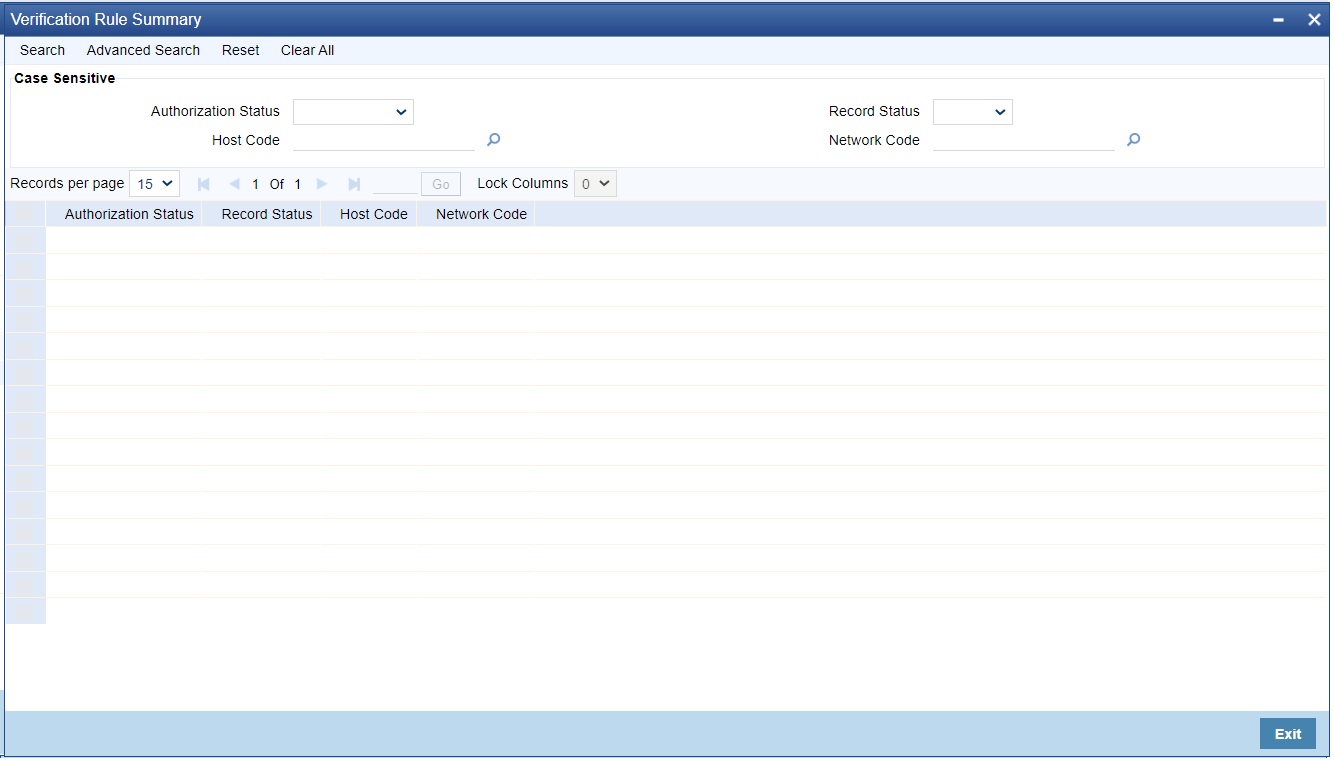Viewport: 1334px width, 761px height.
Task: Change Records per page dropdown
Action: [x=154, y=184]
